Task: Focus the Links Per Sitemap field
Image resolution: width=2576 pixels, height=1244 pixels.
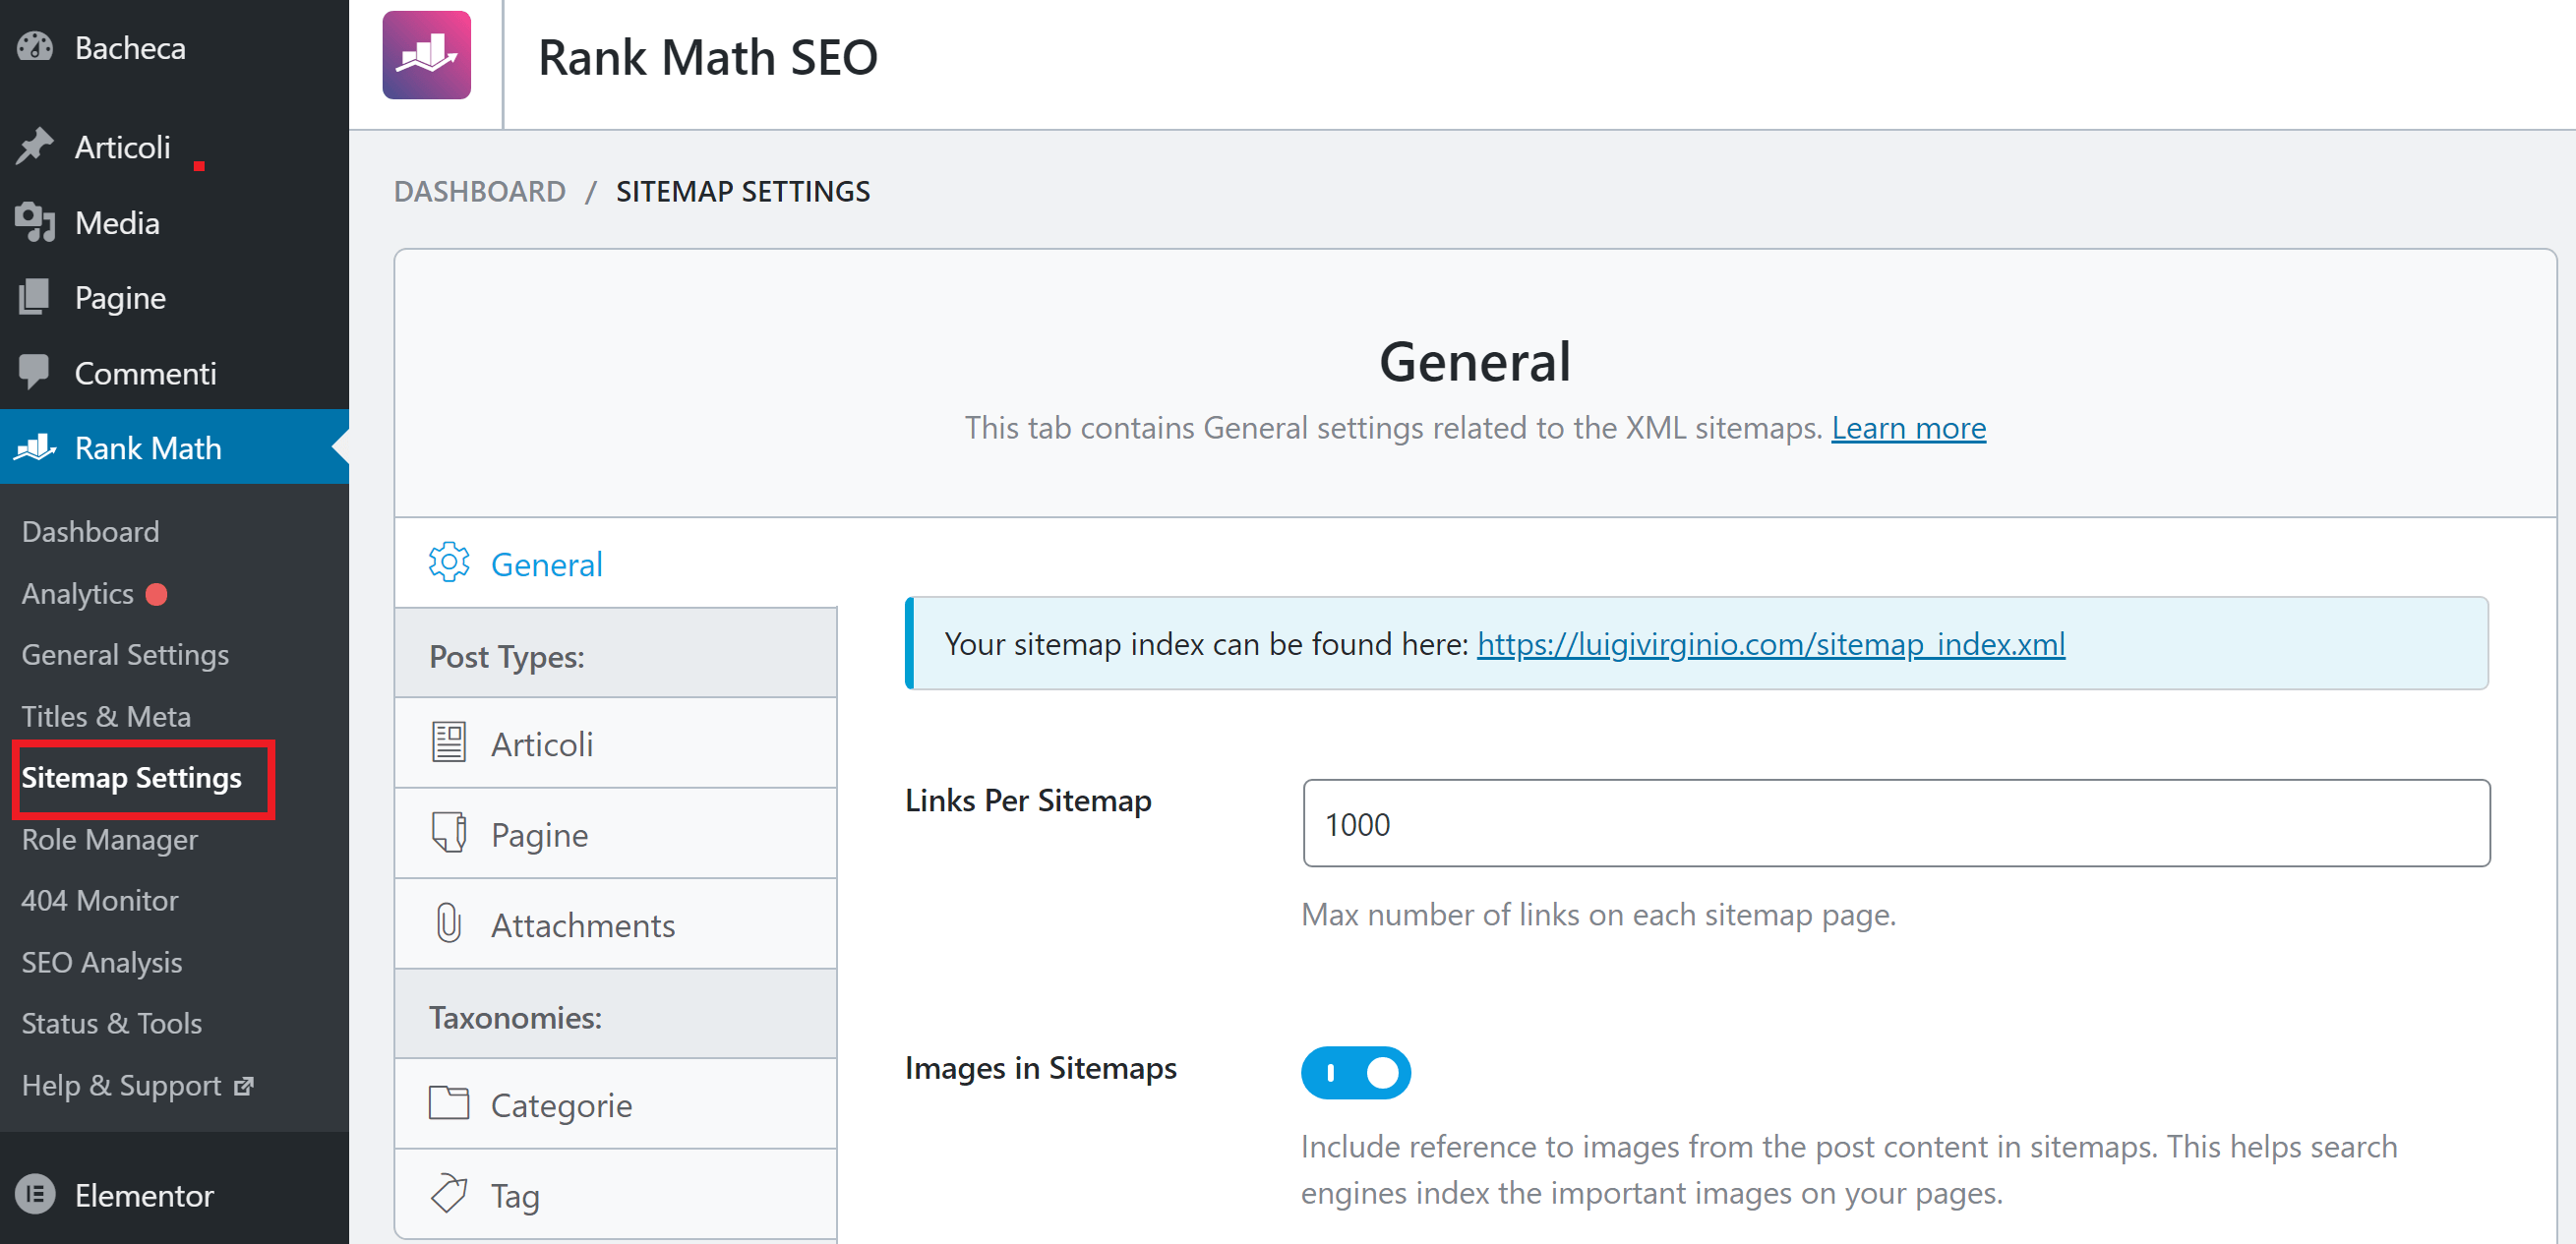Action: 1896,823
